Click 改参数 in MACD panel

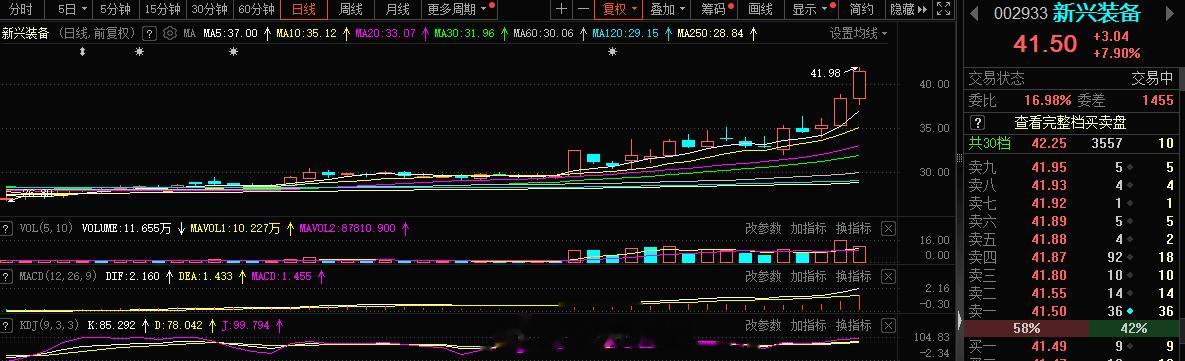pos(763,276)
